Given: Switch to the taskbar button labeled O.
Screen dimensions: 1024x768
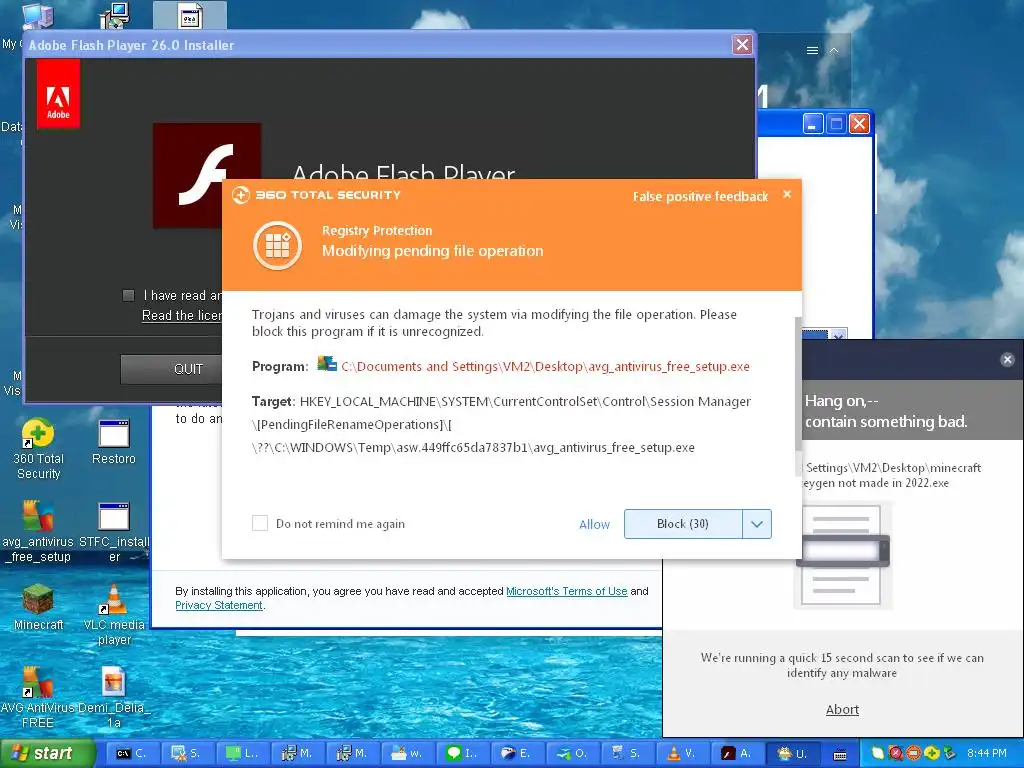Looking at the screenshot, I should click(x=571, y=753).
